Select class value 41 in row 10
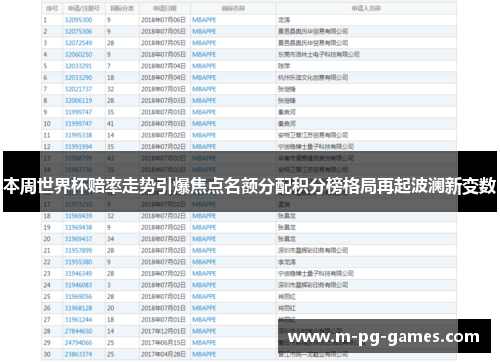 pyautogui.click(x=110, y=124)
